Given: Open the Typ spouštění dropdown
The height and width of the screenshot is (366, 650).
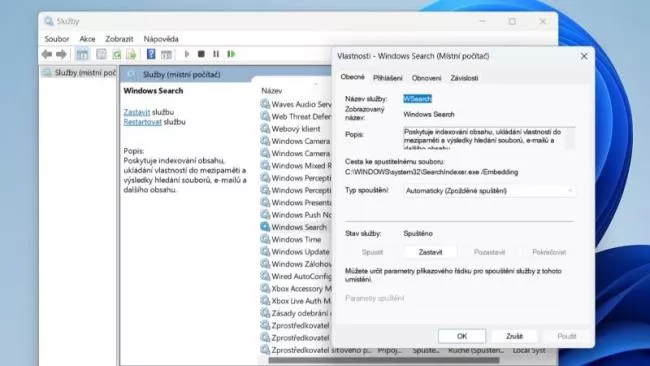Looking at the screenshot, I should [490, 191].
